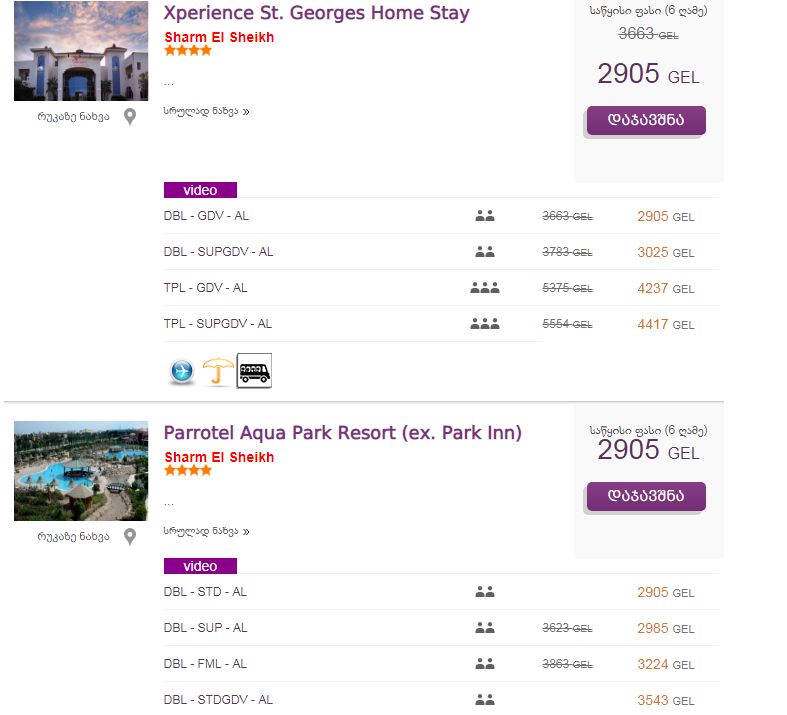The image size is (787, 715).
Task: Click the three-person icon for TPL - SUPGDV - AL
Action: tap(485, 324)
